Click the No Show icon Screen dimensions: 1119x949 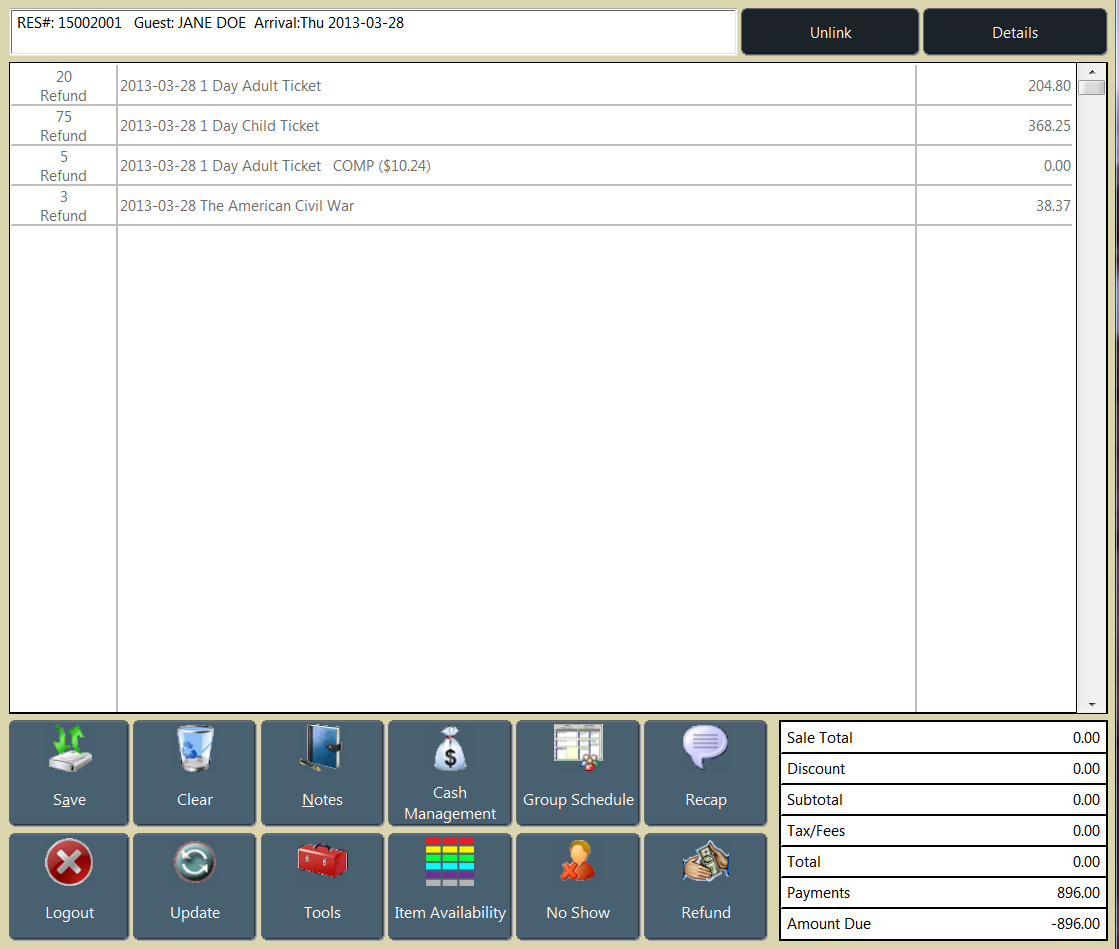point(578,862)
